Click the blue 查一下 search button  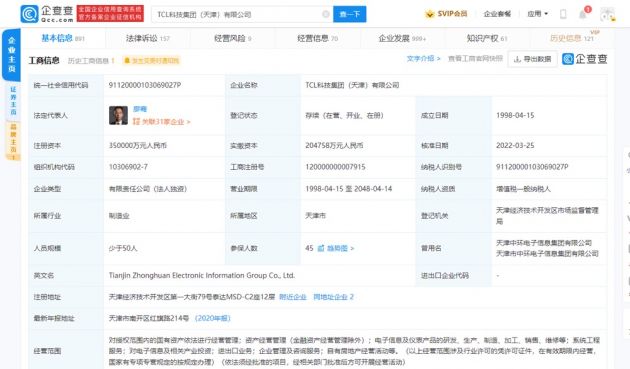click(x=350, y=14)
